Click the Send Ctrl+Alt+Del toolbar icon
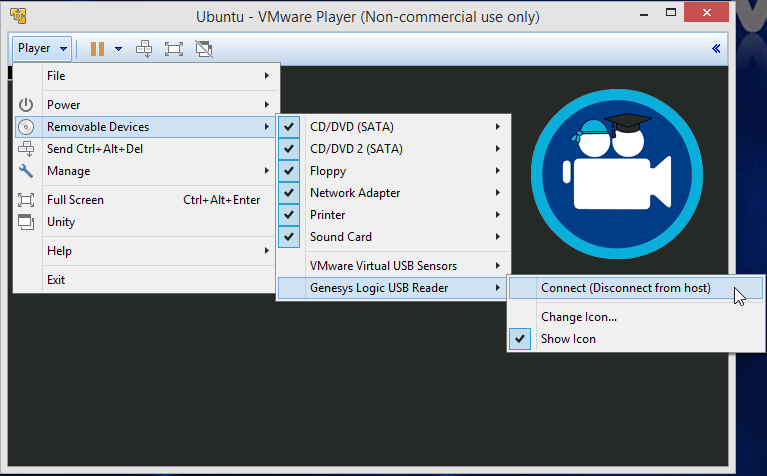The height and width of the screenshot is (476, 767). pyautogui.click(x=144, y=48)
